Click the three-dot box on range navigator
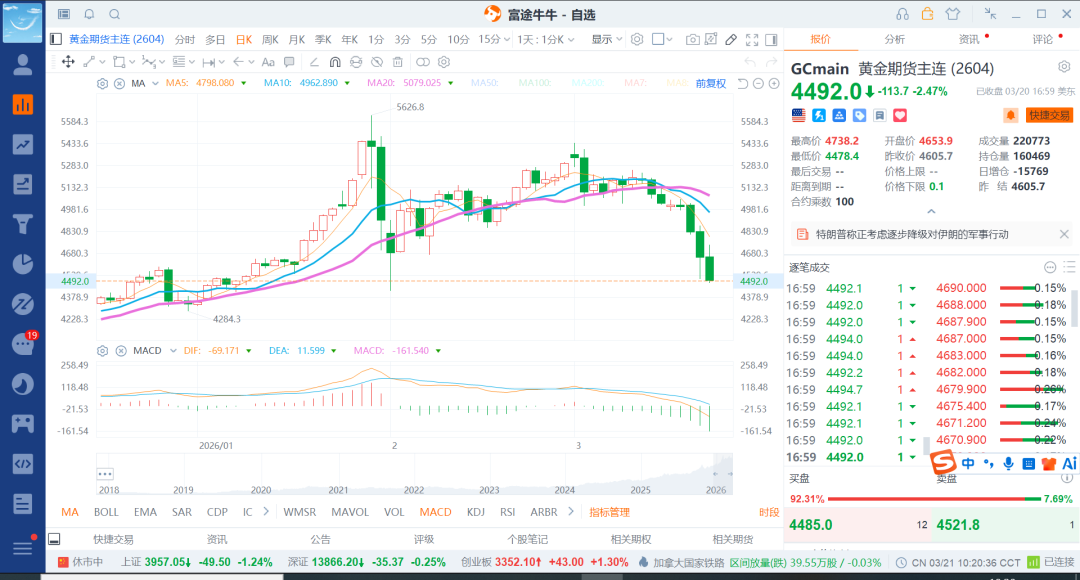1080x580 pixels. click(x=105, y=474)
